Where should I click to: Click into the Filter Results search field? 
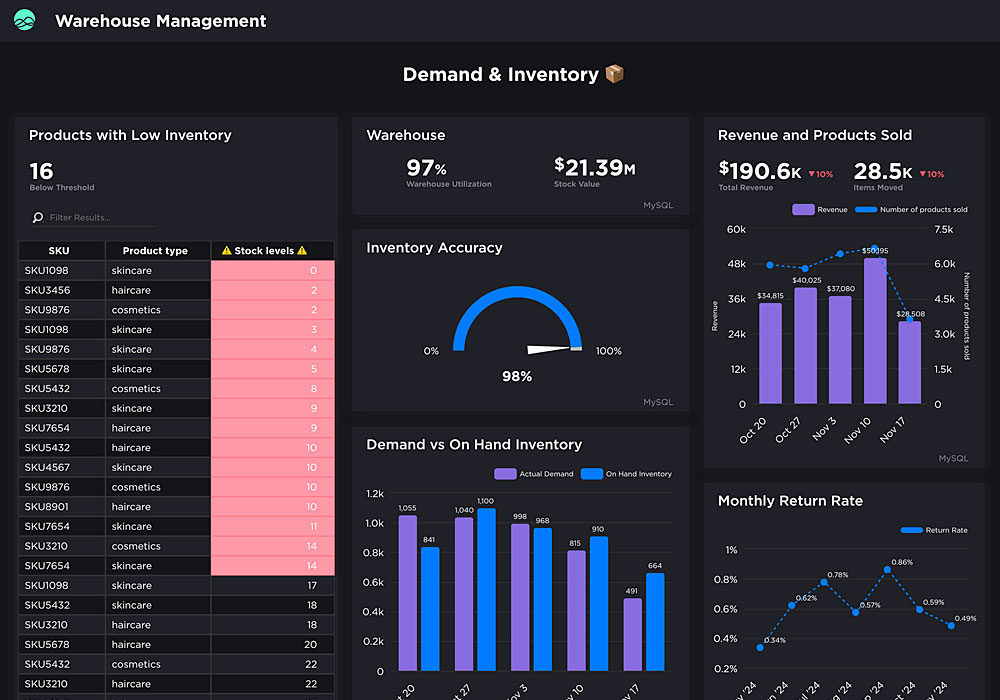click(x=100, y=218)
